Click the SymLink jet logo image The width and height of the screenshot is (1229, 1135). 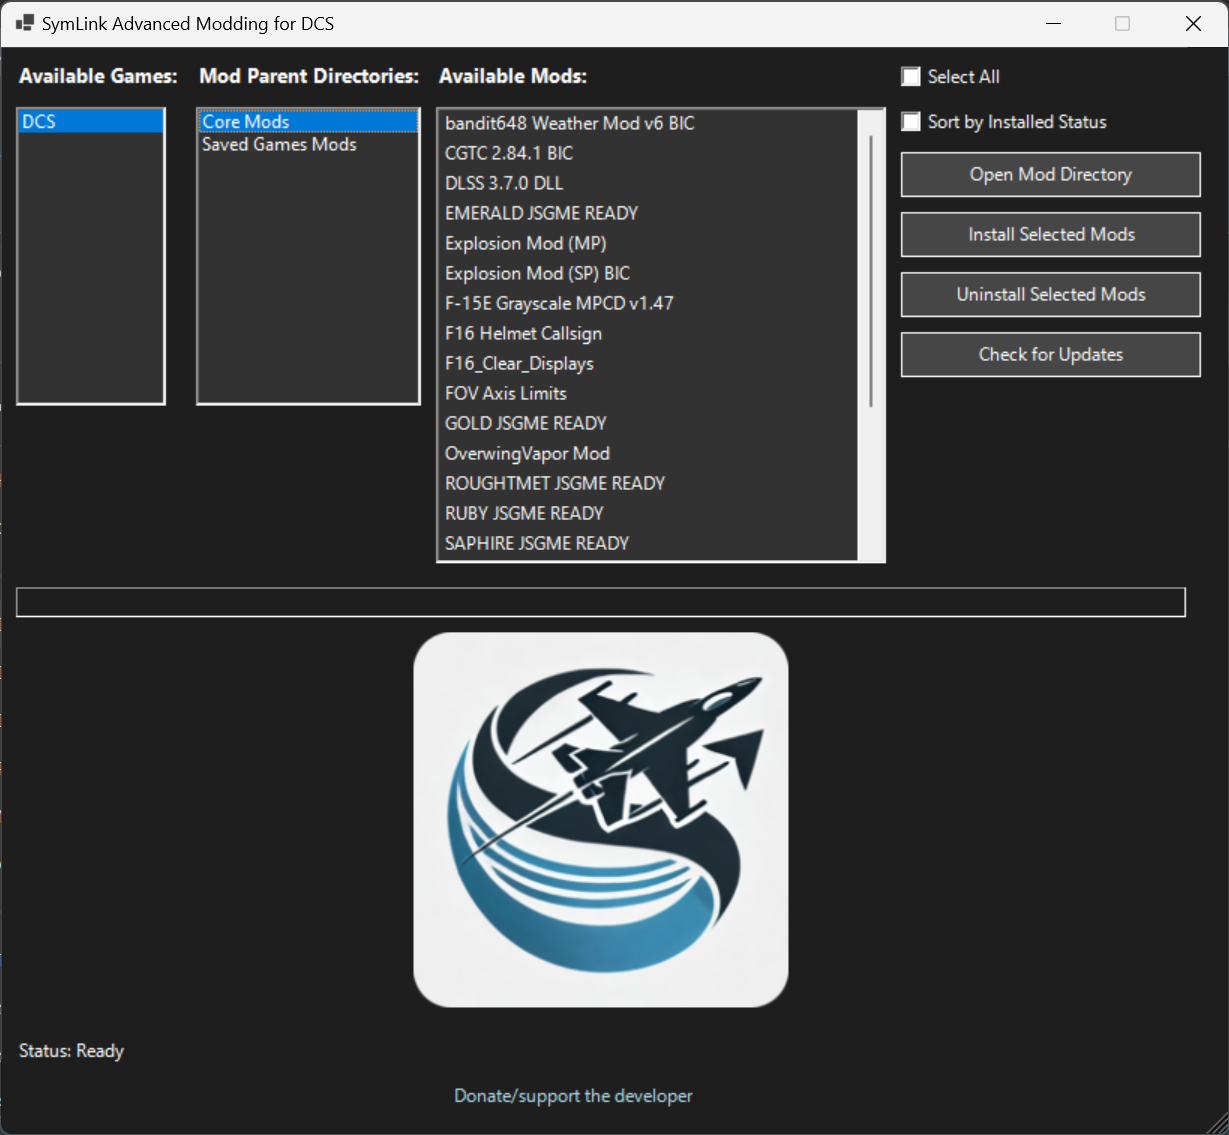tap(600, 819)
